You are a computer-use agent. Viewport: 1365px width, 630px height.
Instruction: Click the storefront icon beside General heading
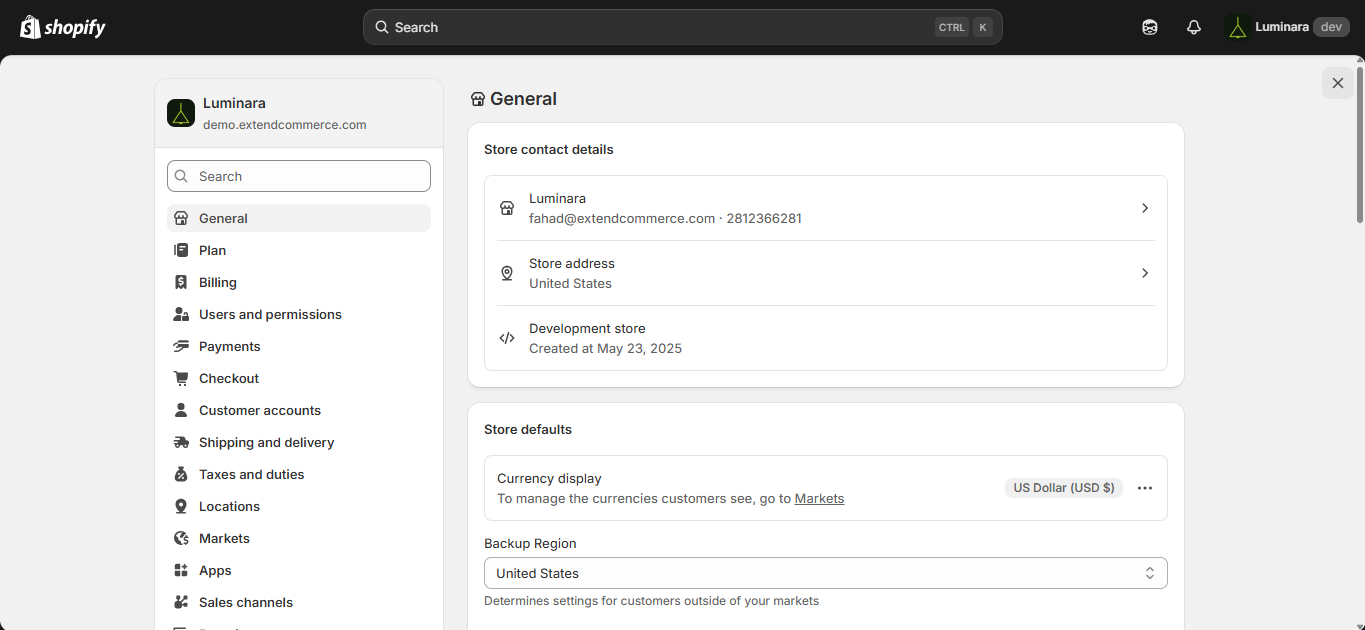click(478, 99)
